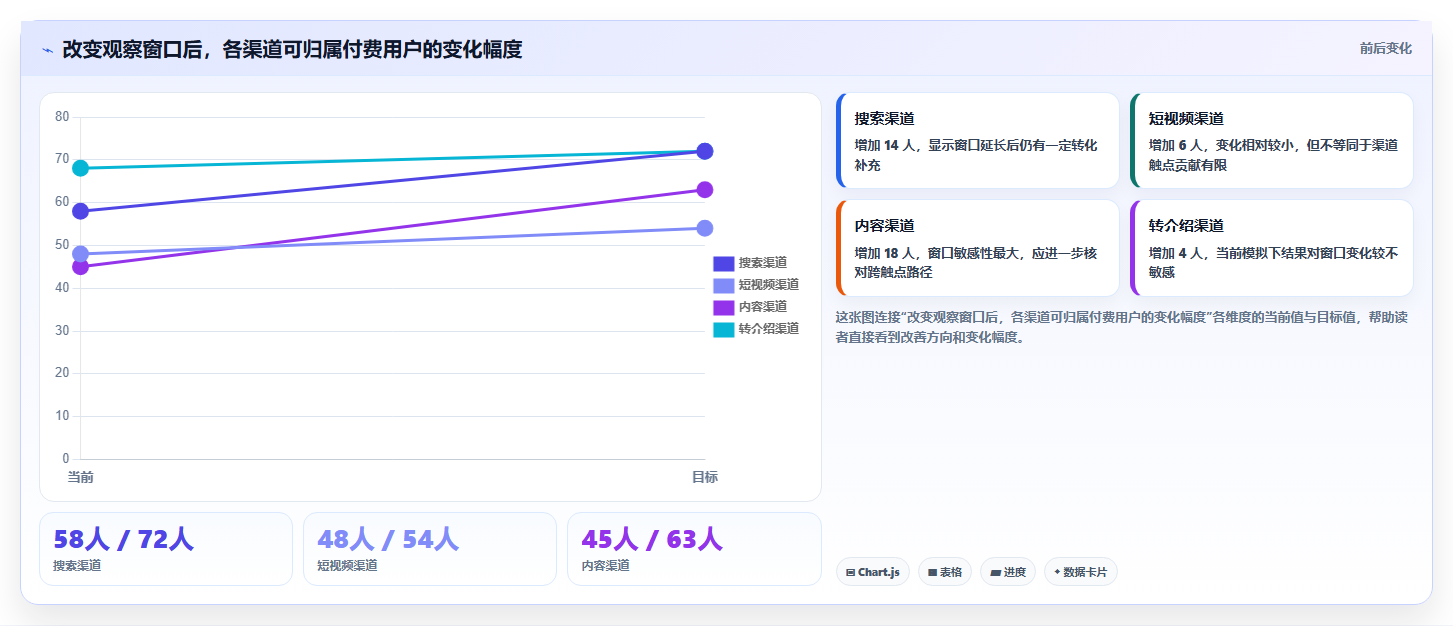Viewport: 1453px width, 626px height.
Task: Open the 内容渠道 insight card
Action: pyautogui.click(x=977, y=248)
